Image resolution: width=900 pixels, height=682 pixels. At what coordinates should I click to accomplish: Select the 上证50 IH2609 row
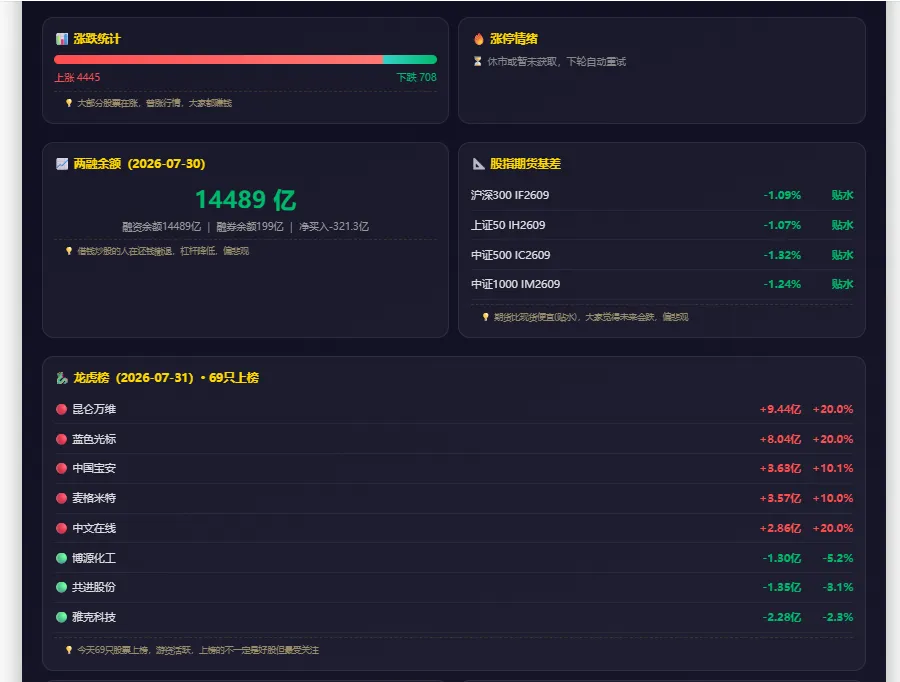662,225
